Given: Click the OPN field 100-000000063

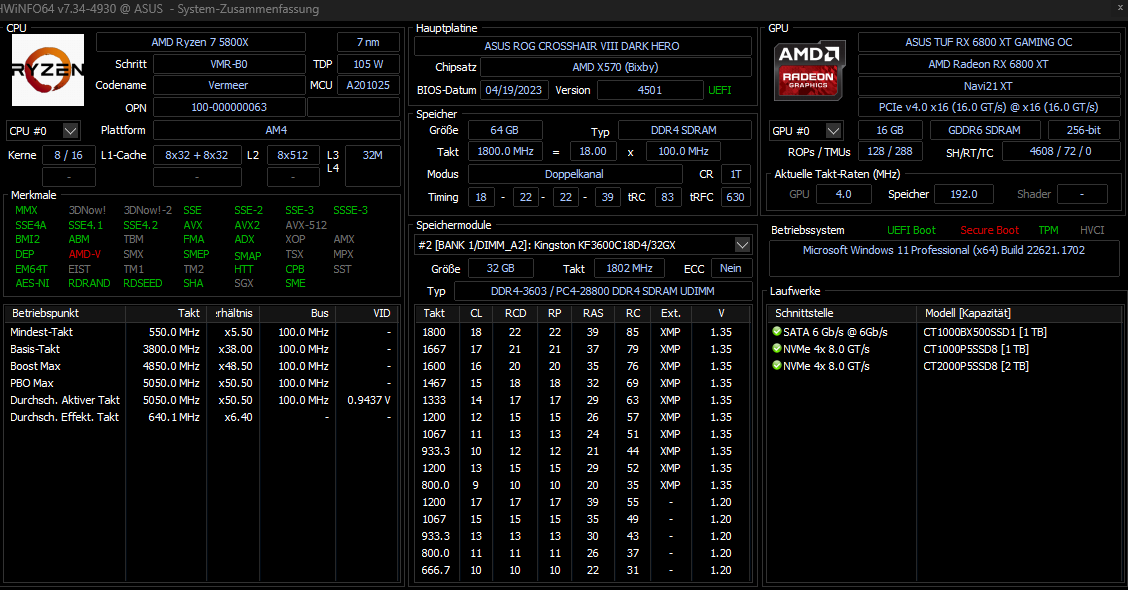Looking at the screenshot, I should (x=229, y=107).
